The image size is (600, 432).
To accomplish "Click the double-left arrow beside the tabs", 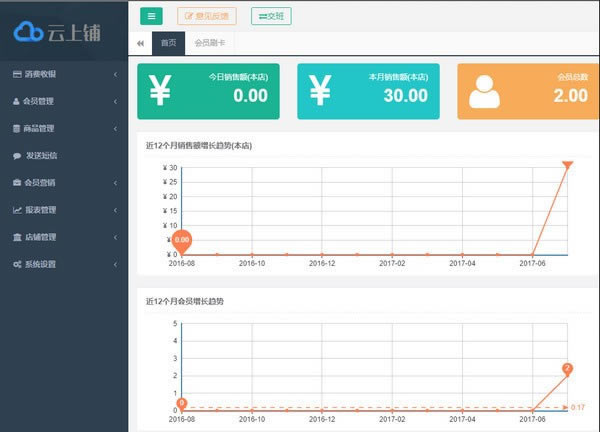I will tap(140, 44).
